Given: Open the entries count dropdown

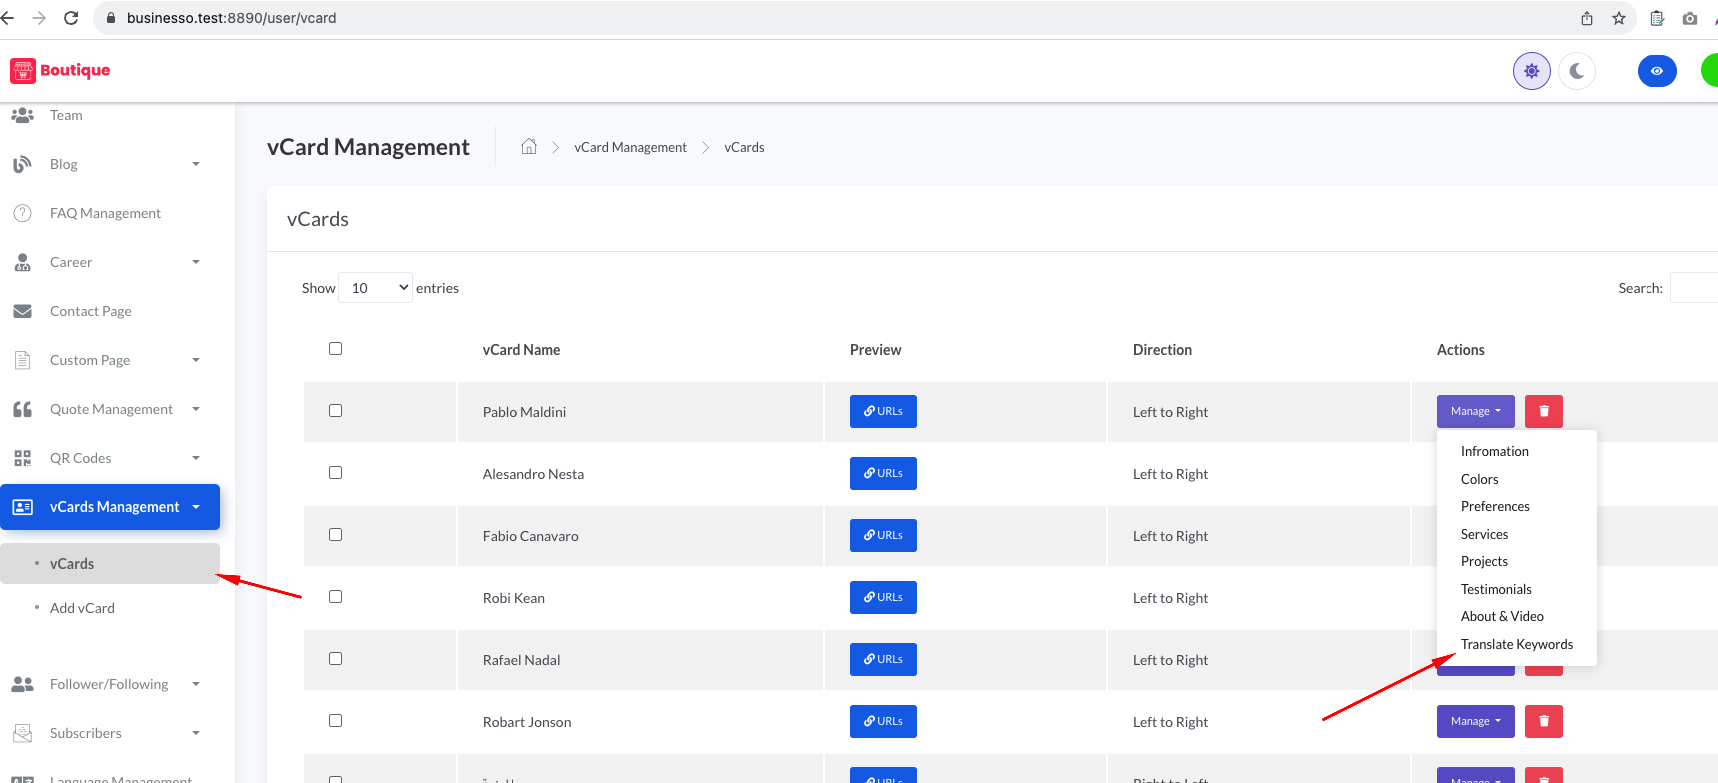Looking at the screenshot, I should [375, 288].
